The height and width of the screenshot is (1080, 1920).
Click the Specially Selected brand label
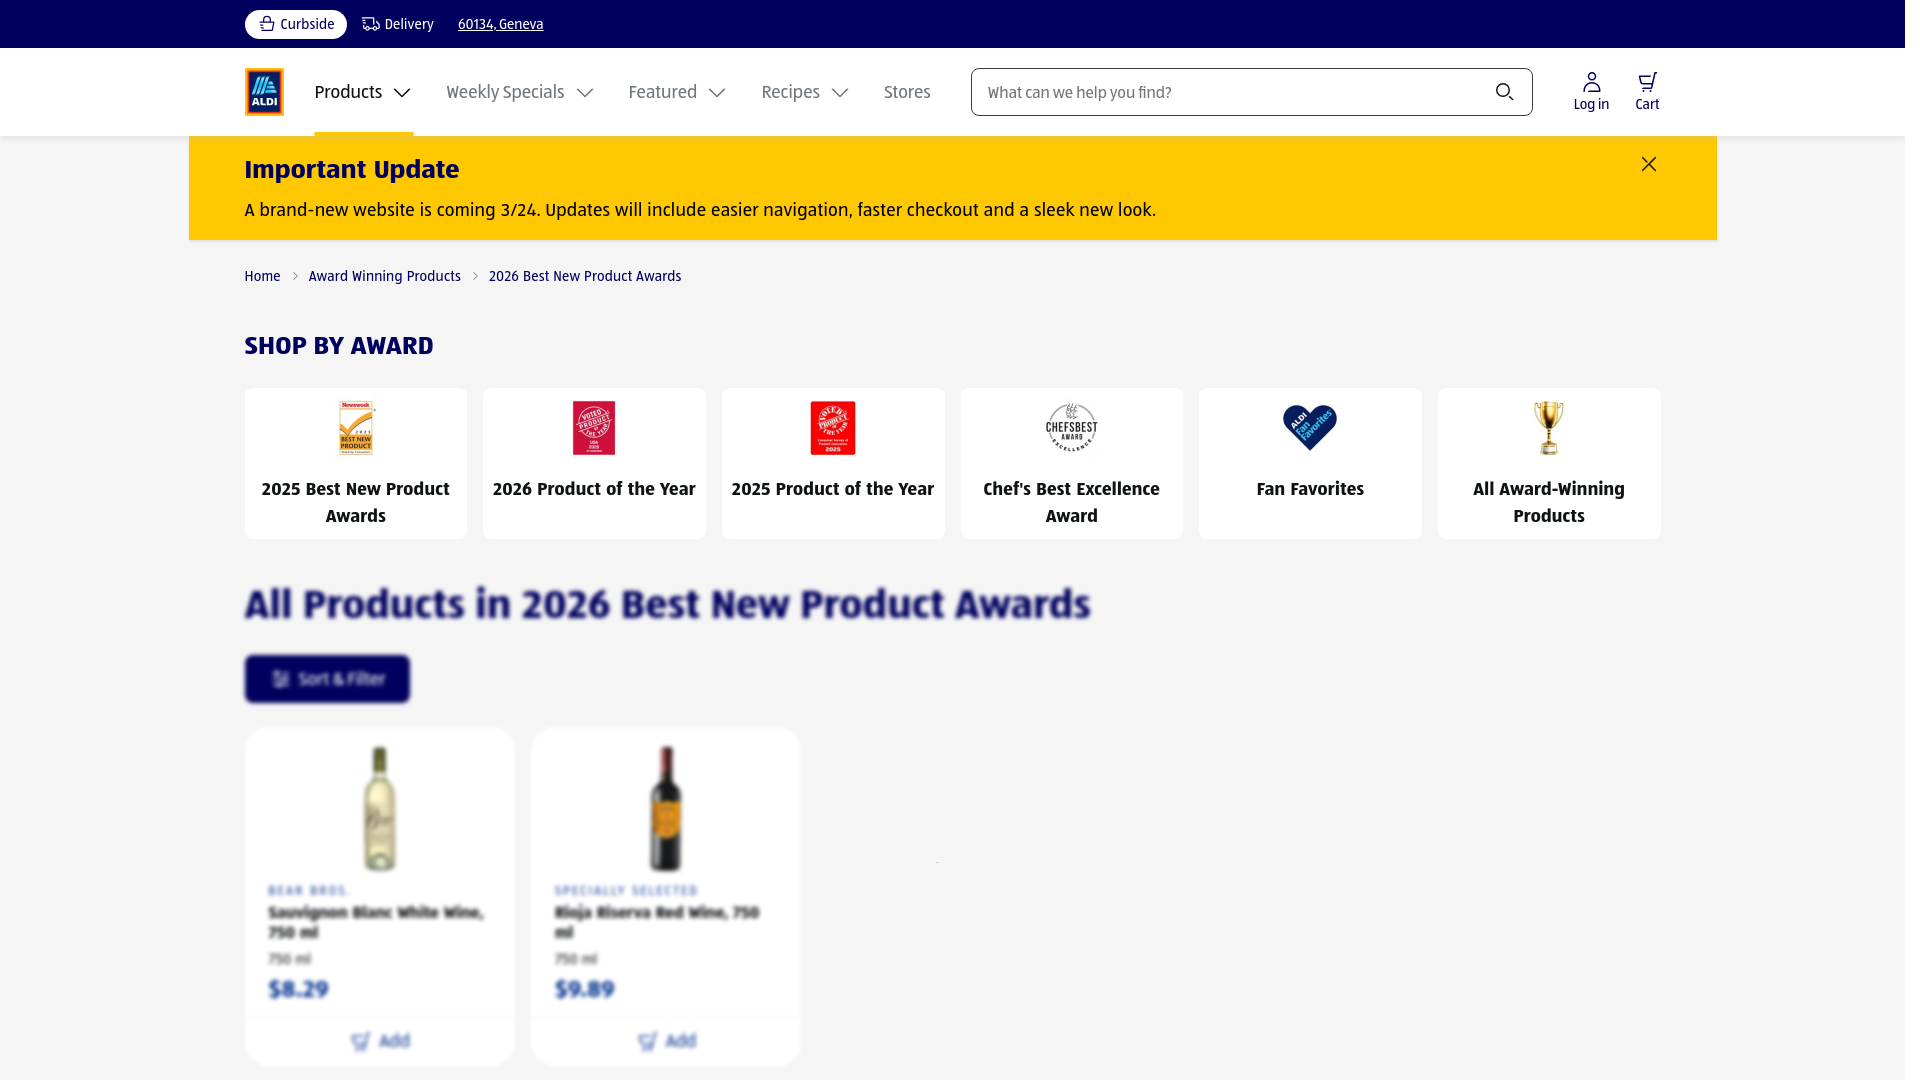click(x=626, y=890)
